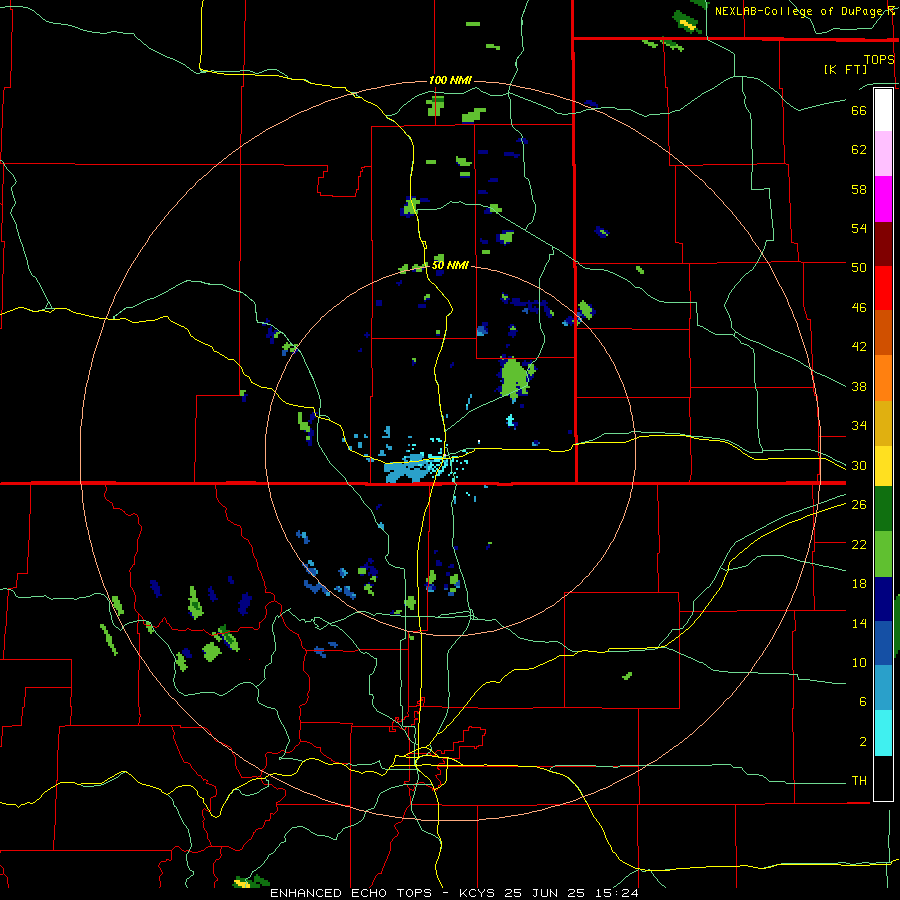Click the 30 scale label

(859, 465)
